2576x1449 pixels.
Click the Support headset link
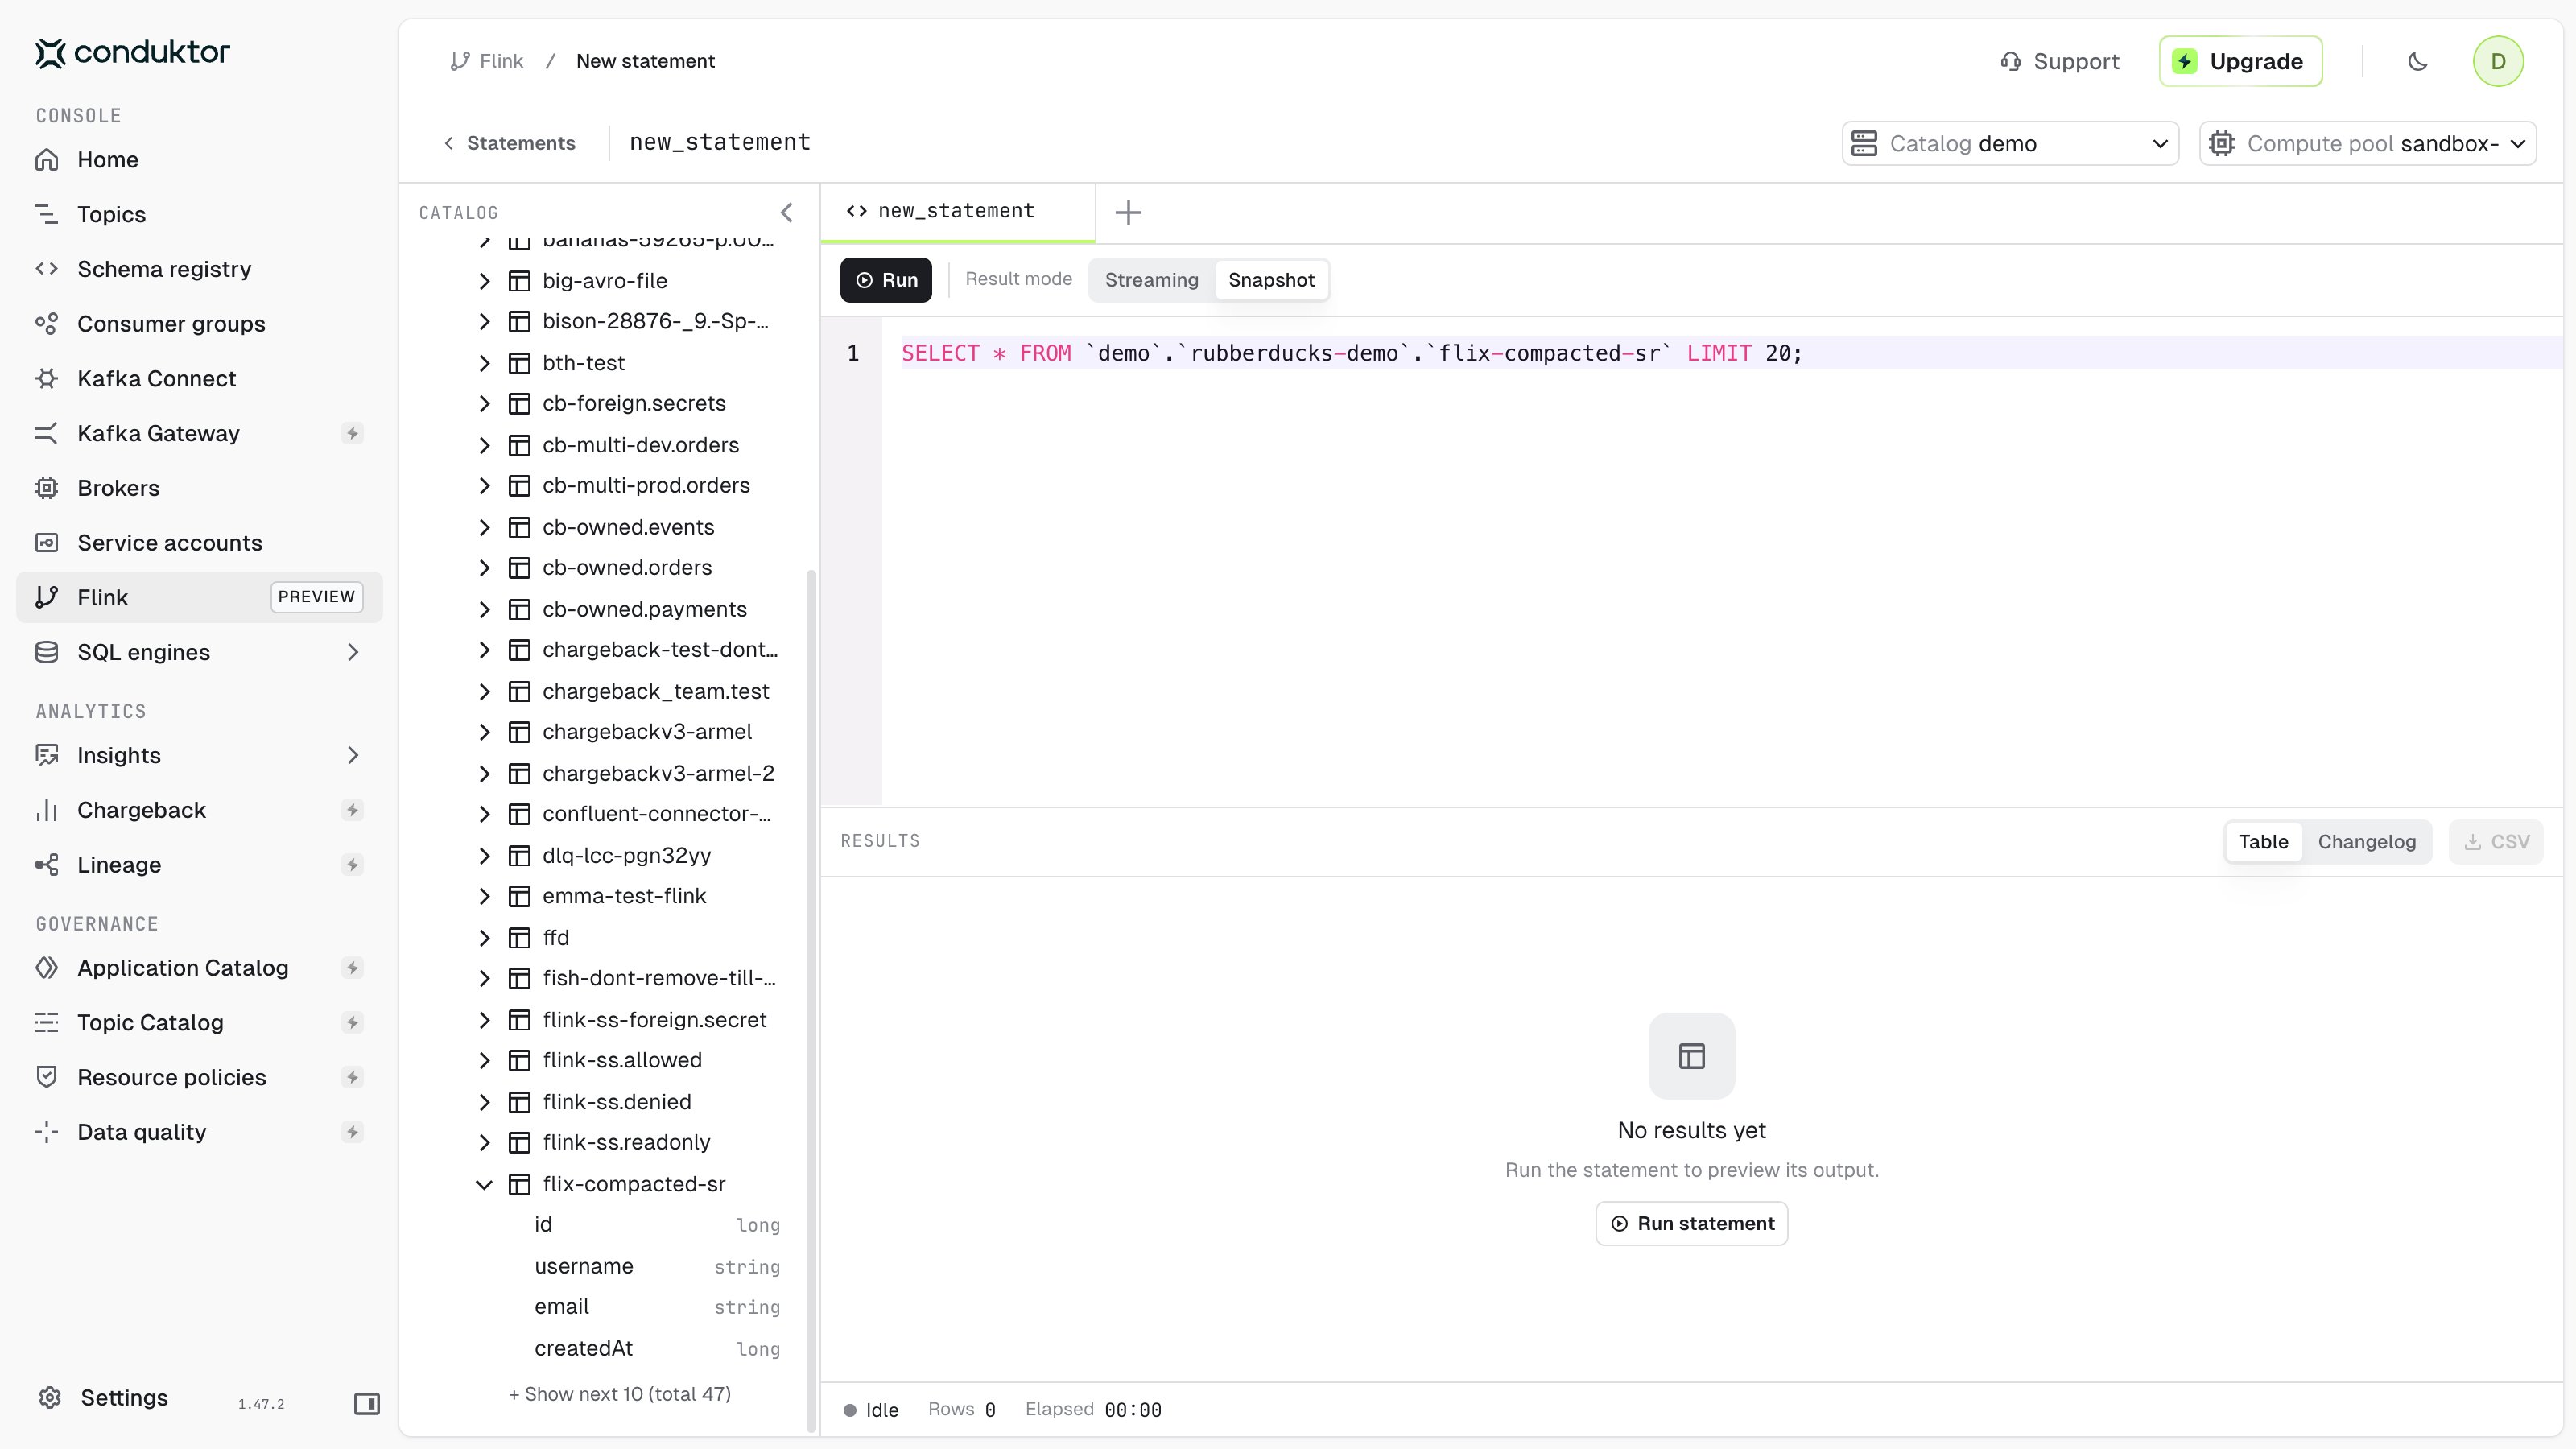pyautogui.click(x=2059, y=61)
